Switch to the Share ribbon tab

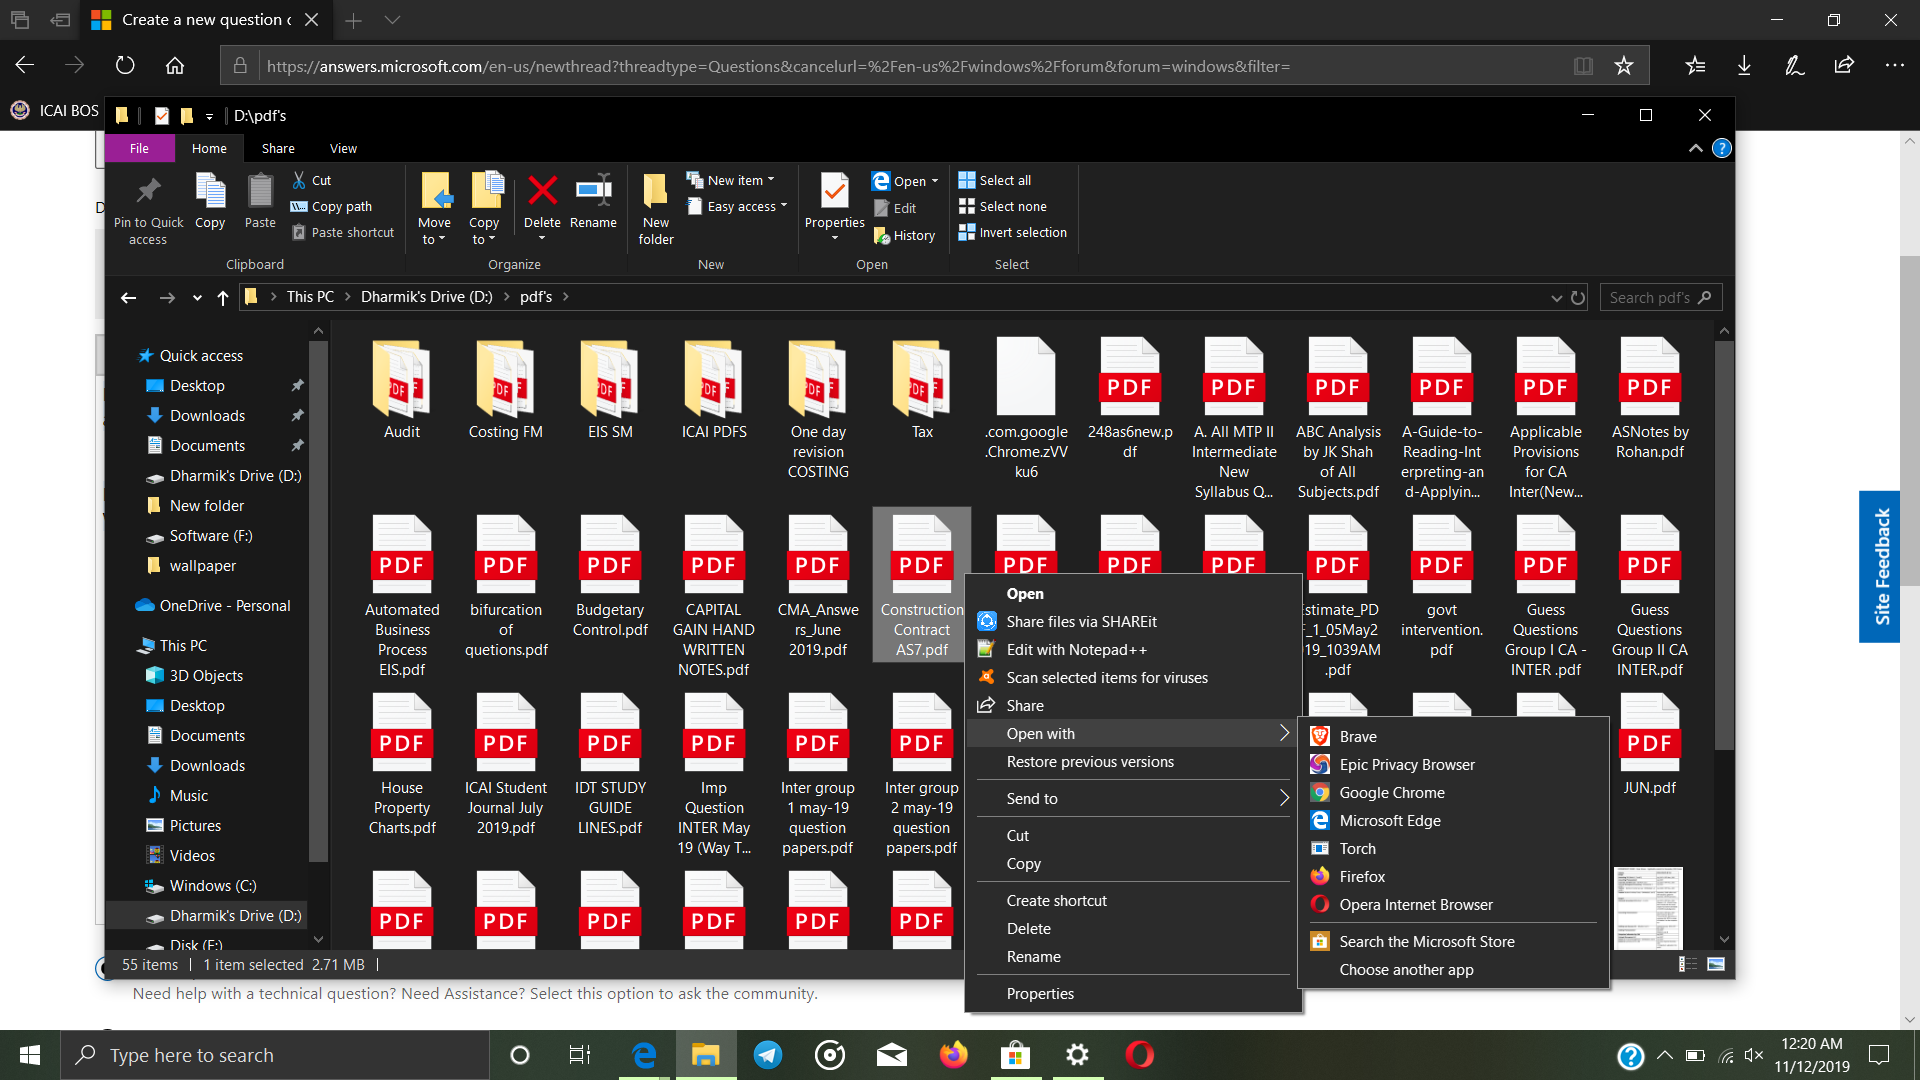(x=278, y=148)
